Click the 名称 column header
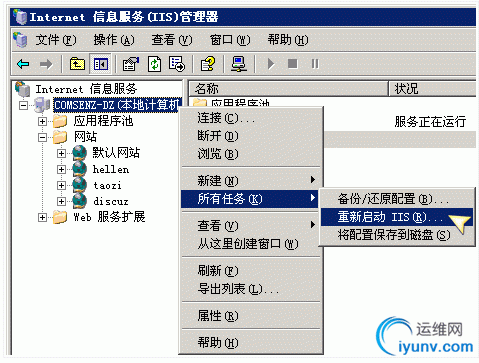This screenshot has height=363, width=479. pos(289,89)
